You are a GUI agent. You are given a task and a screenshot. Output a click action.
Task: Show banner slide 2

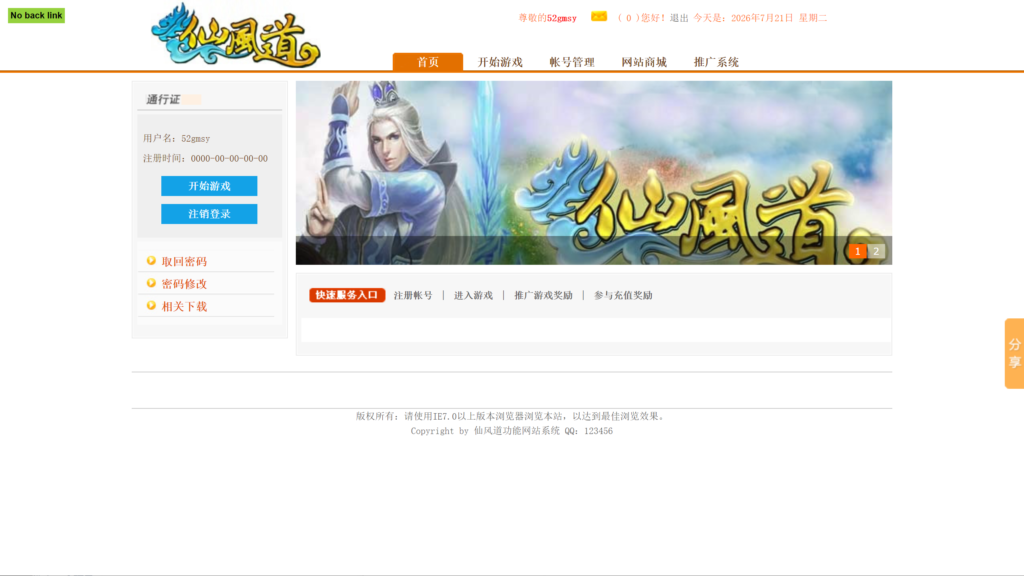coord(876,251)
